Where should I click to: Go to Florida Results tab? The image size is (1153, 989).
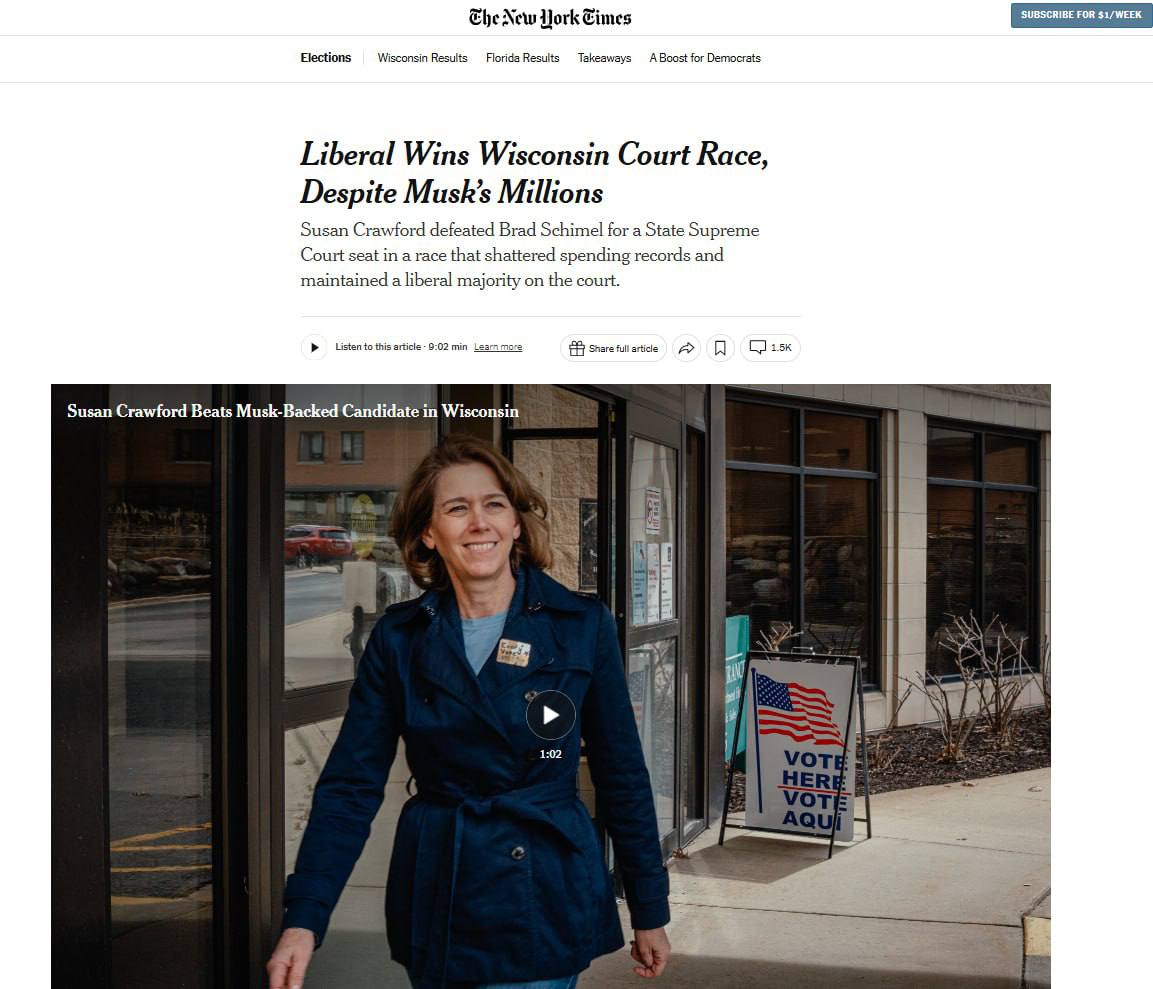point(522,57)
